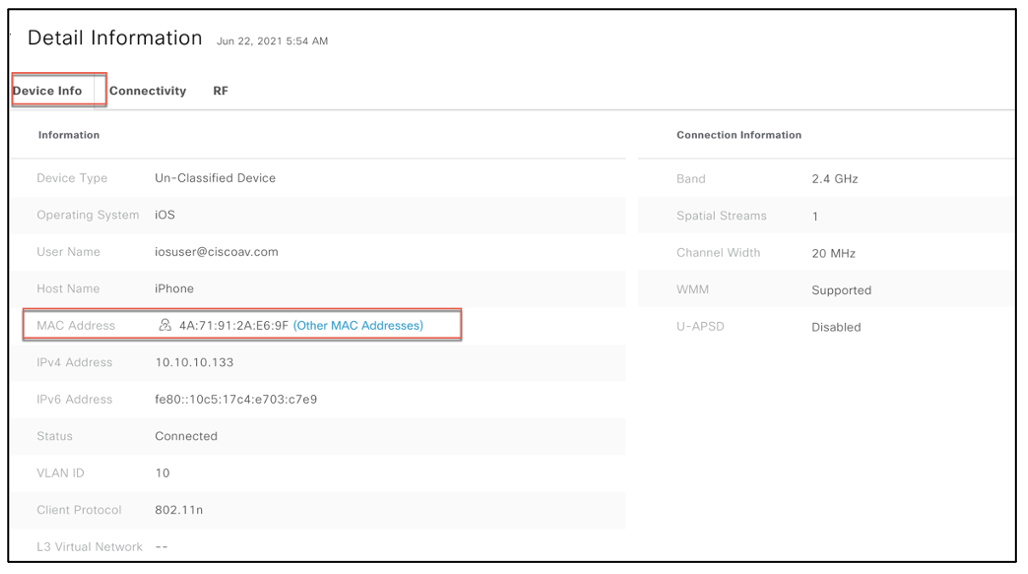Click the private MAC icon beside the address
The height and width of the screenshot is (574, 1028).
[x=165, y=326]
